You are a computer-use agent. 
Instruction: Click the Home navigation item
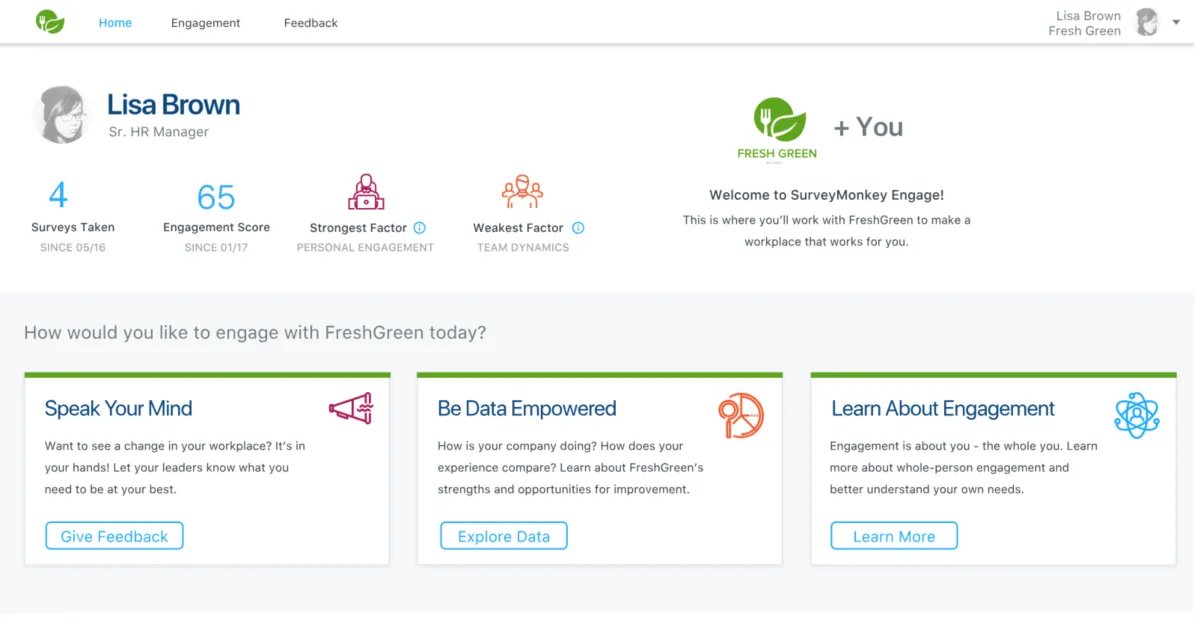(115, 22)
